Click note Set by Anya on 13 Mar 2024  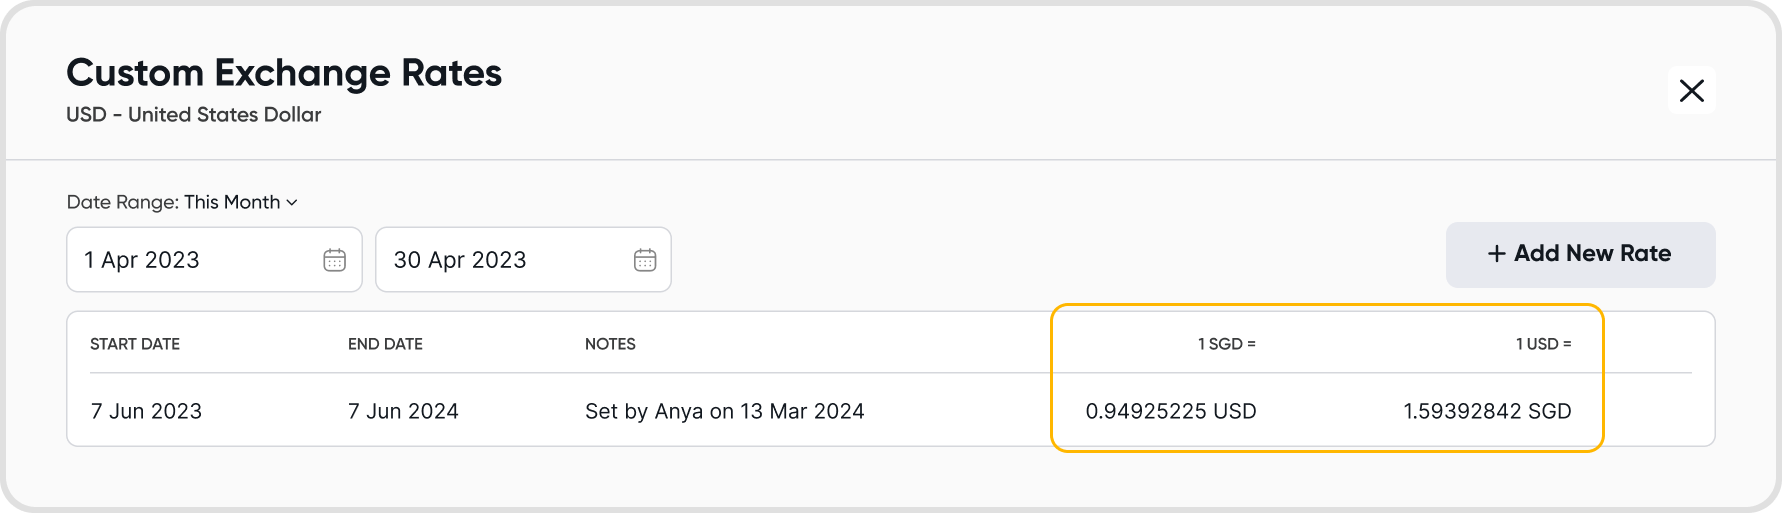click(x=724, y=411)
